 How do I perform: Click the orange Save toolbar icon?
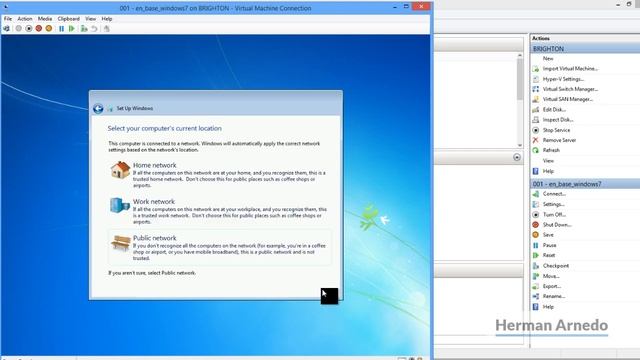(49, 29)
